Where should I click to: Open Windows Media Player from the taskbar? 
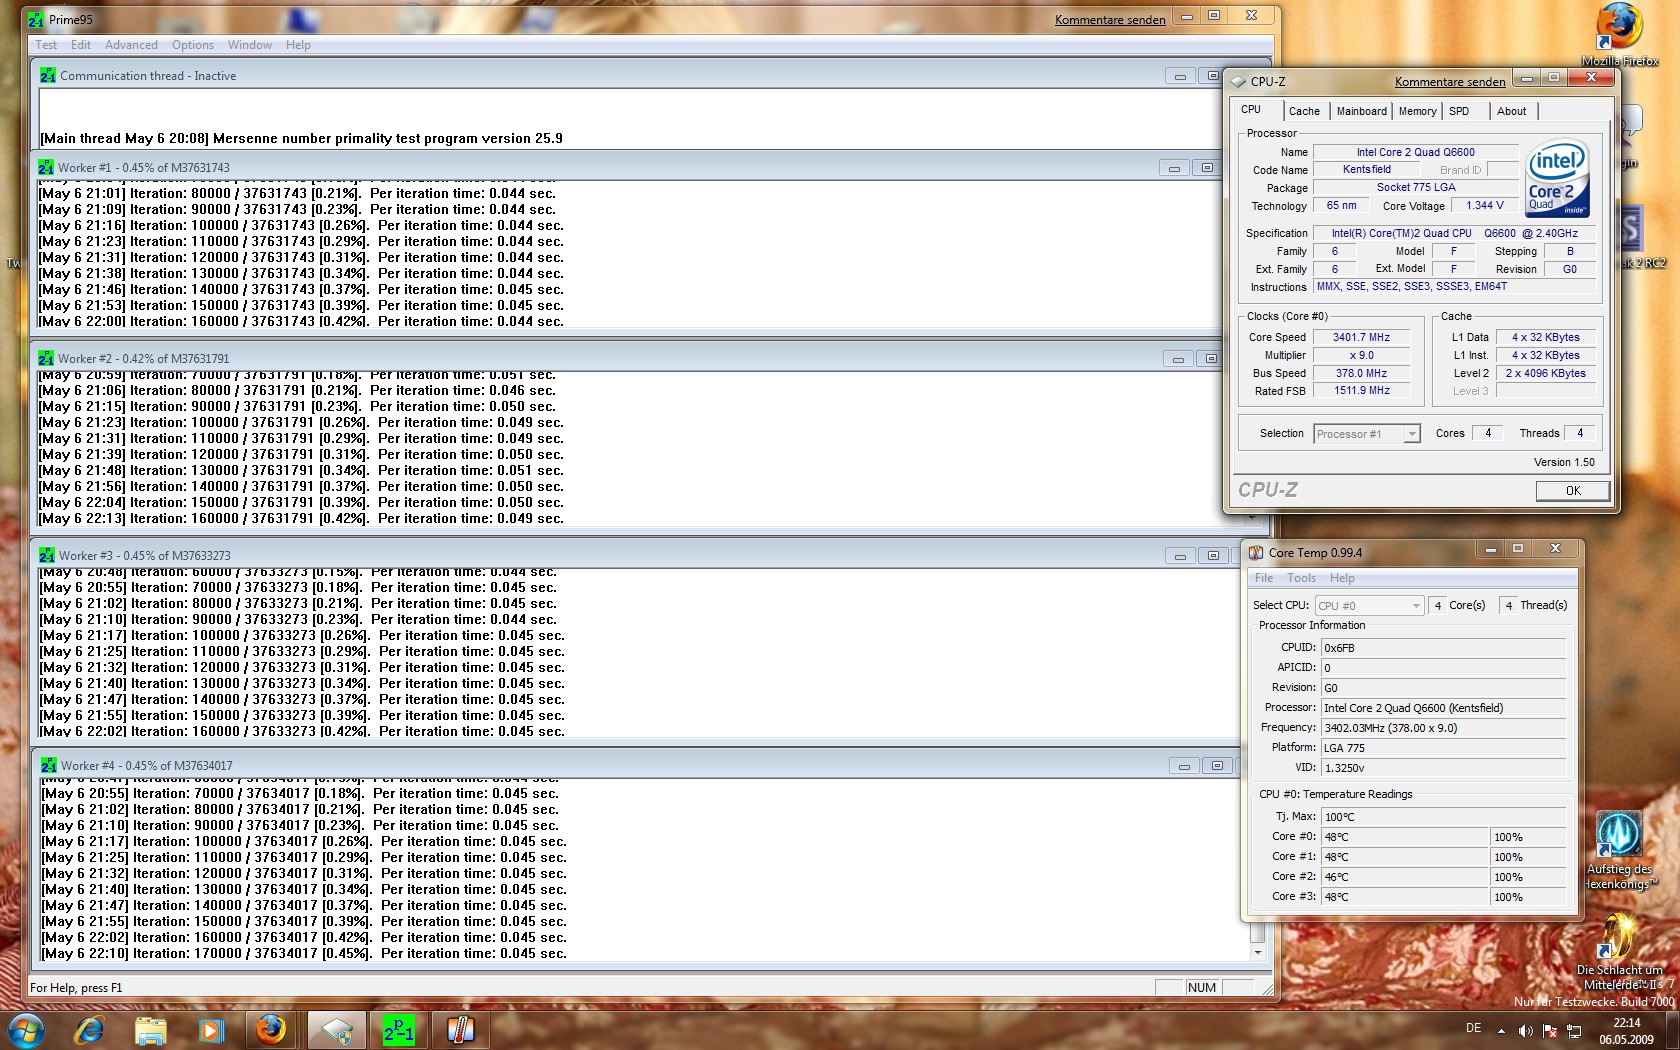(210, 1030)
